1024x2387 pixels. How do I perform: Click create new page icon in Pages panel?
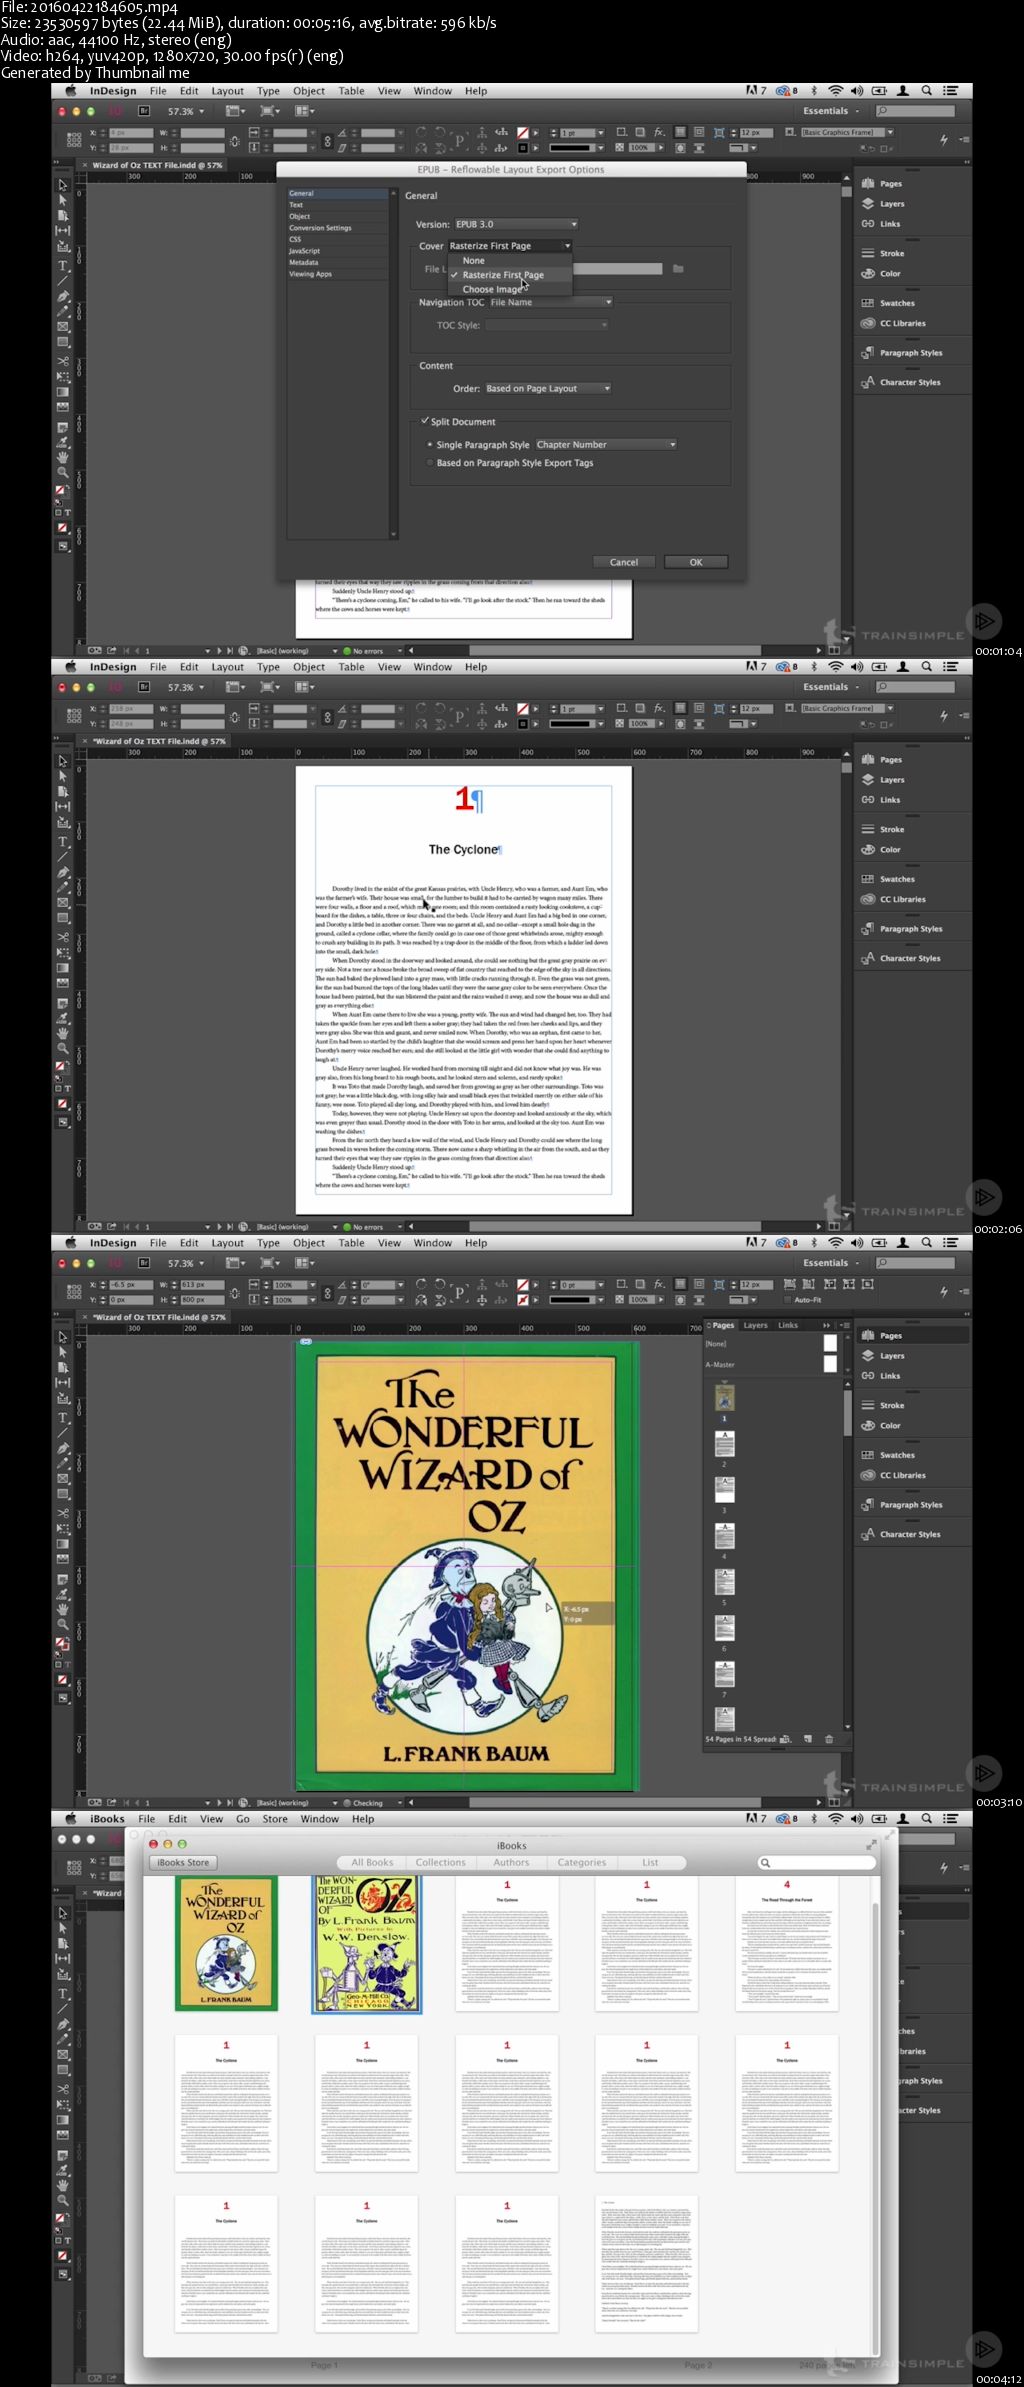[x=808, y=1739]
